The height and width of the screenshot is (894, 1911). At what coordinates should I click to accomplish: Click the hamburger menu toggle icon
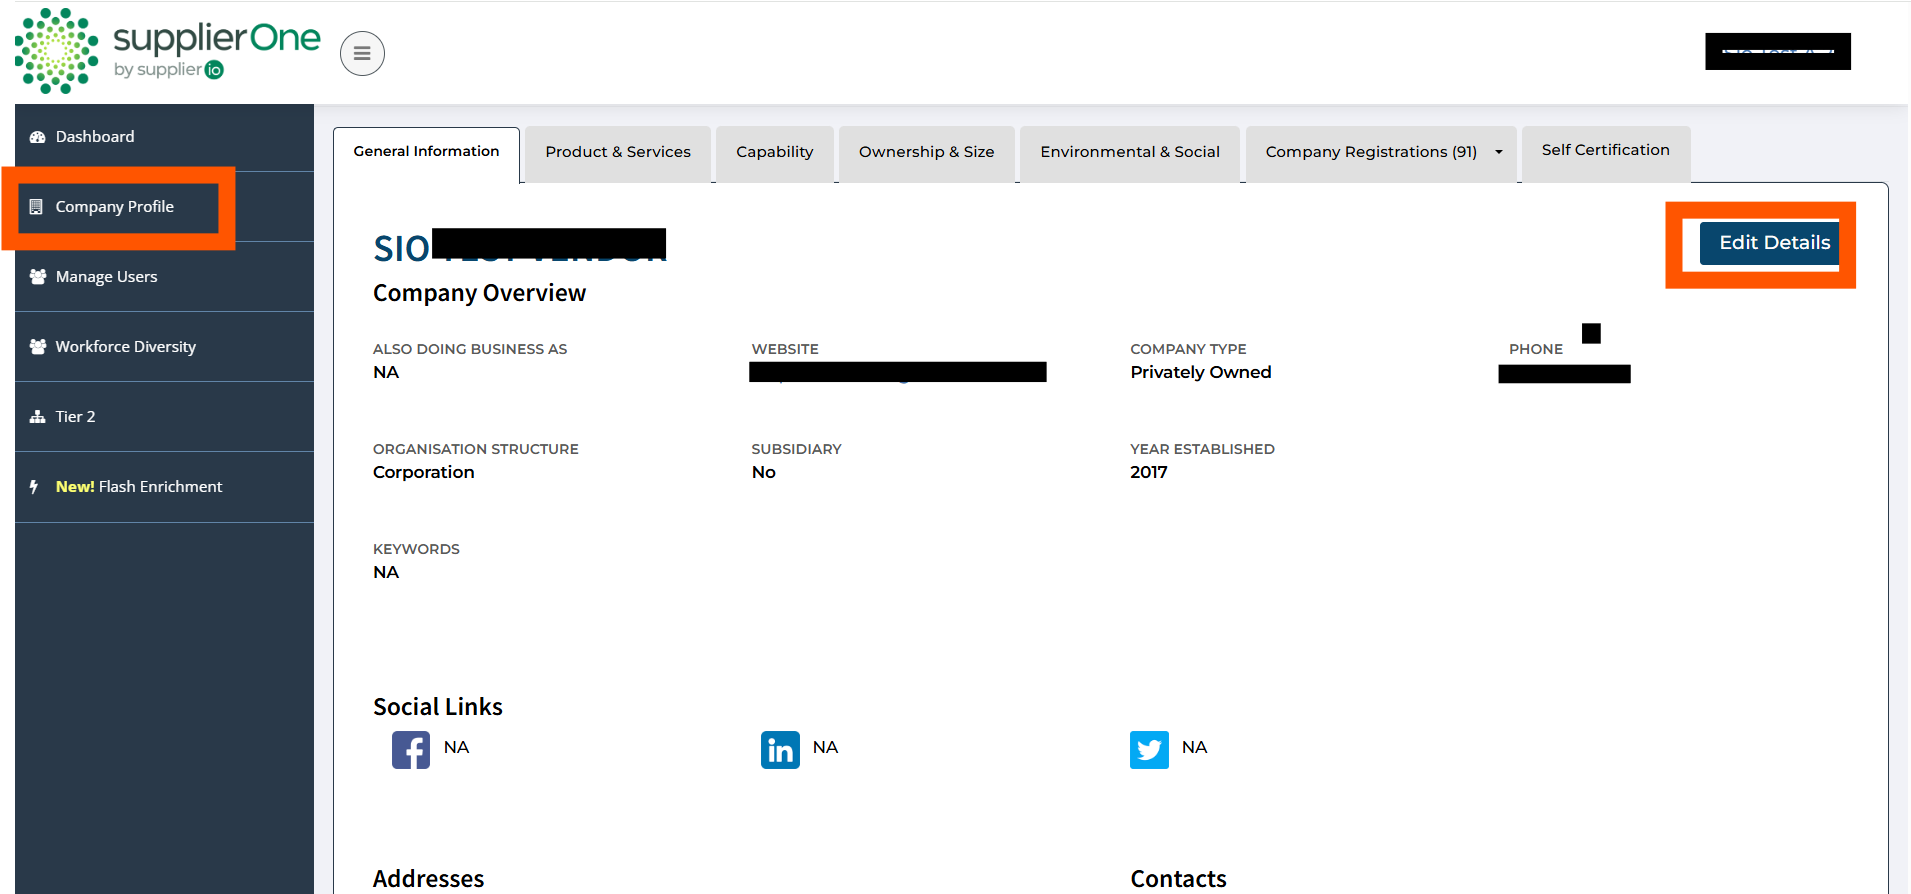(362, 54)
